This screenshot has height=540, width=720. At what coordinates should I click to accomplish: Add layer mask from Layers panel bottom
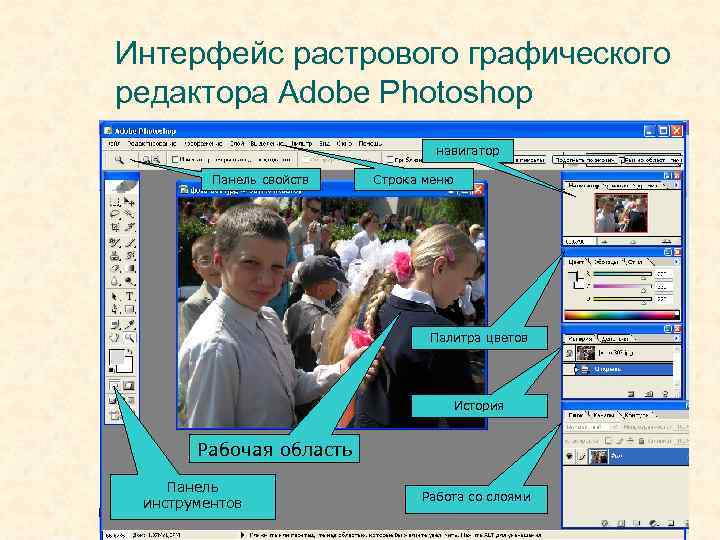click(620, 523)
